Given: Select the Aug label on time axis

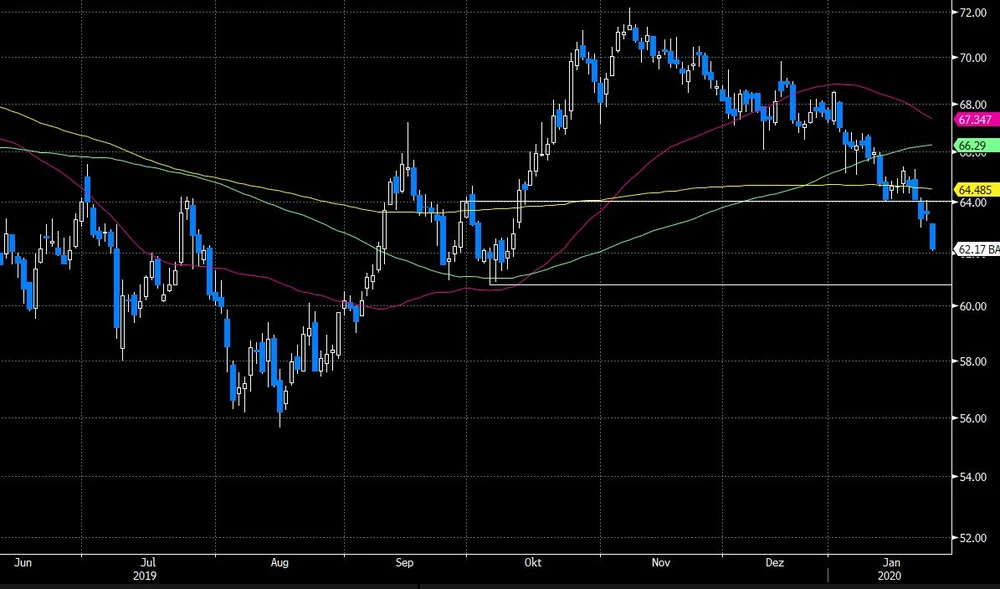Looking at the screenshot, I should pos(279,563).
